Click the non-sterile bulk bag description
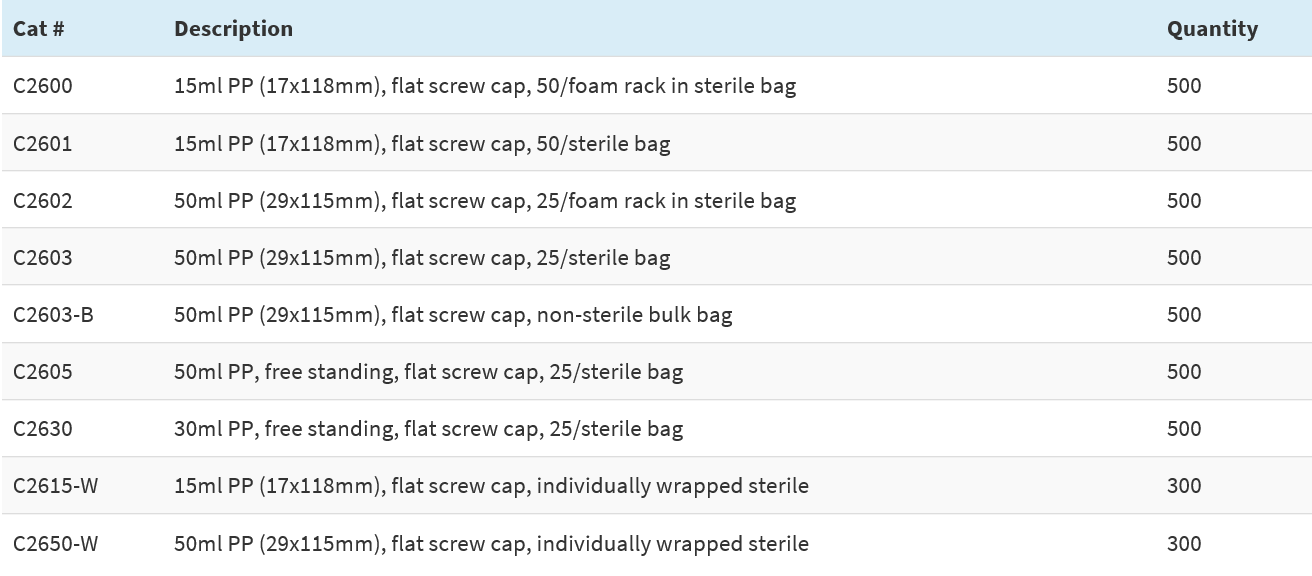This screenshot has height=576, width=1312. tap(453, 315)
